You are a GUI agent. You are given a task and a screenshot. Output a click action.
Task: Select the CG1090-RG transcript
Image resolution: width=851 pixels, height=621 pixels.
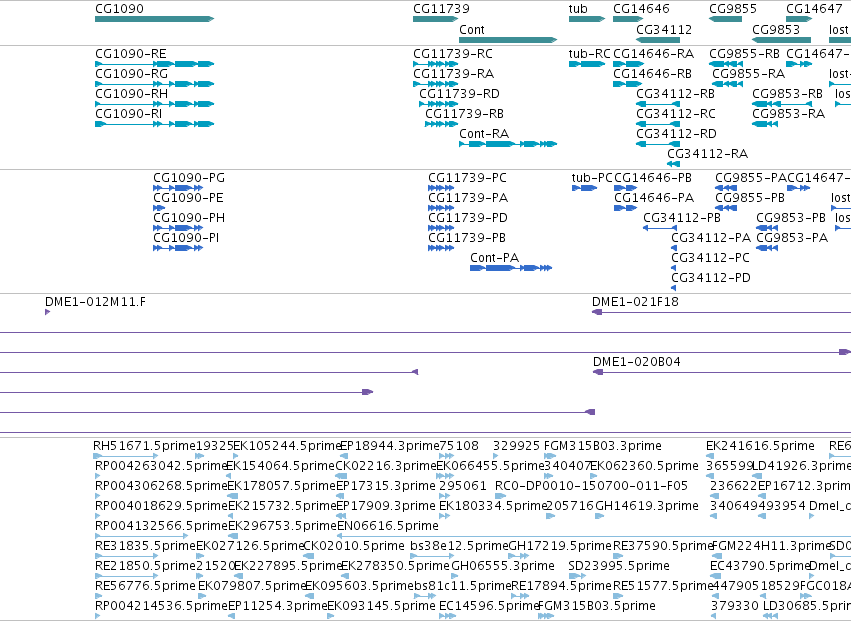155,84
